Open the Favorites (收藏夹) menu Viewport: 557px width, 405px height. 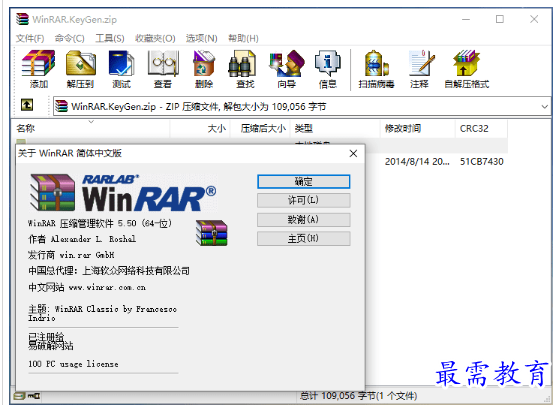[x=155, y=38]
